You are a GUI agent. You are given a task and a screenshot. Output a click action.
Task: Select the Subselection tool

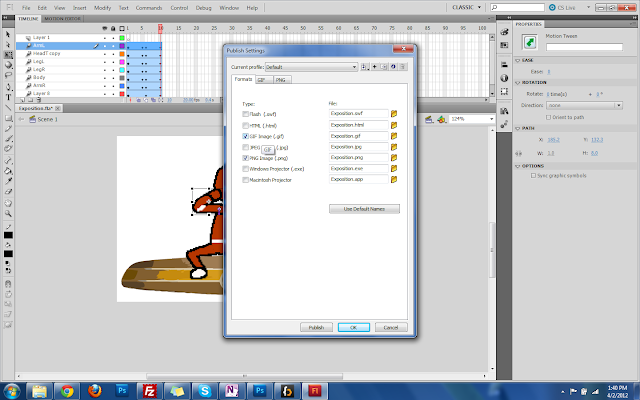[8, 44]
